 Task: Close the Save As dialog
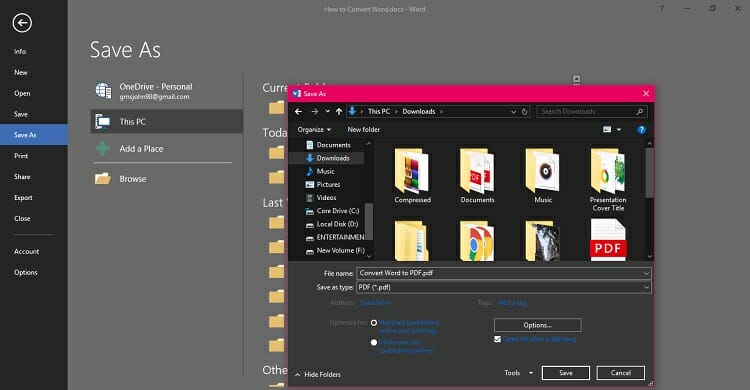tap(646, 93)
